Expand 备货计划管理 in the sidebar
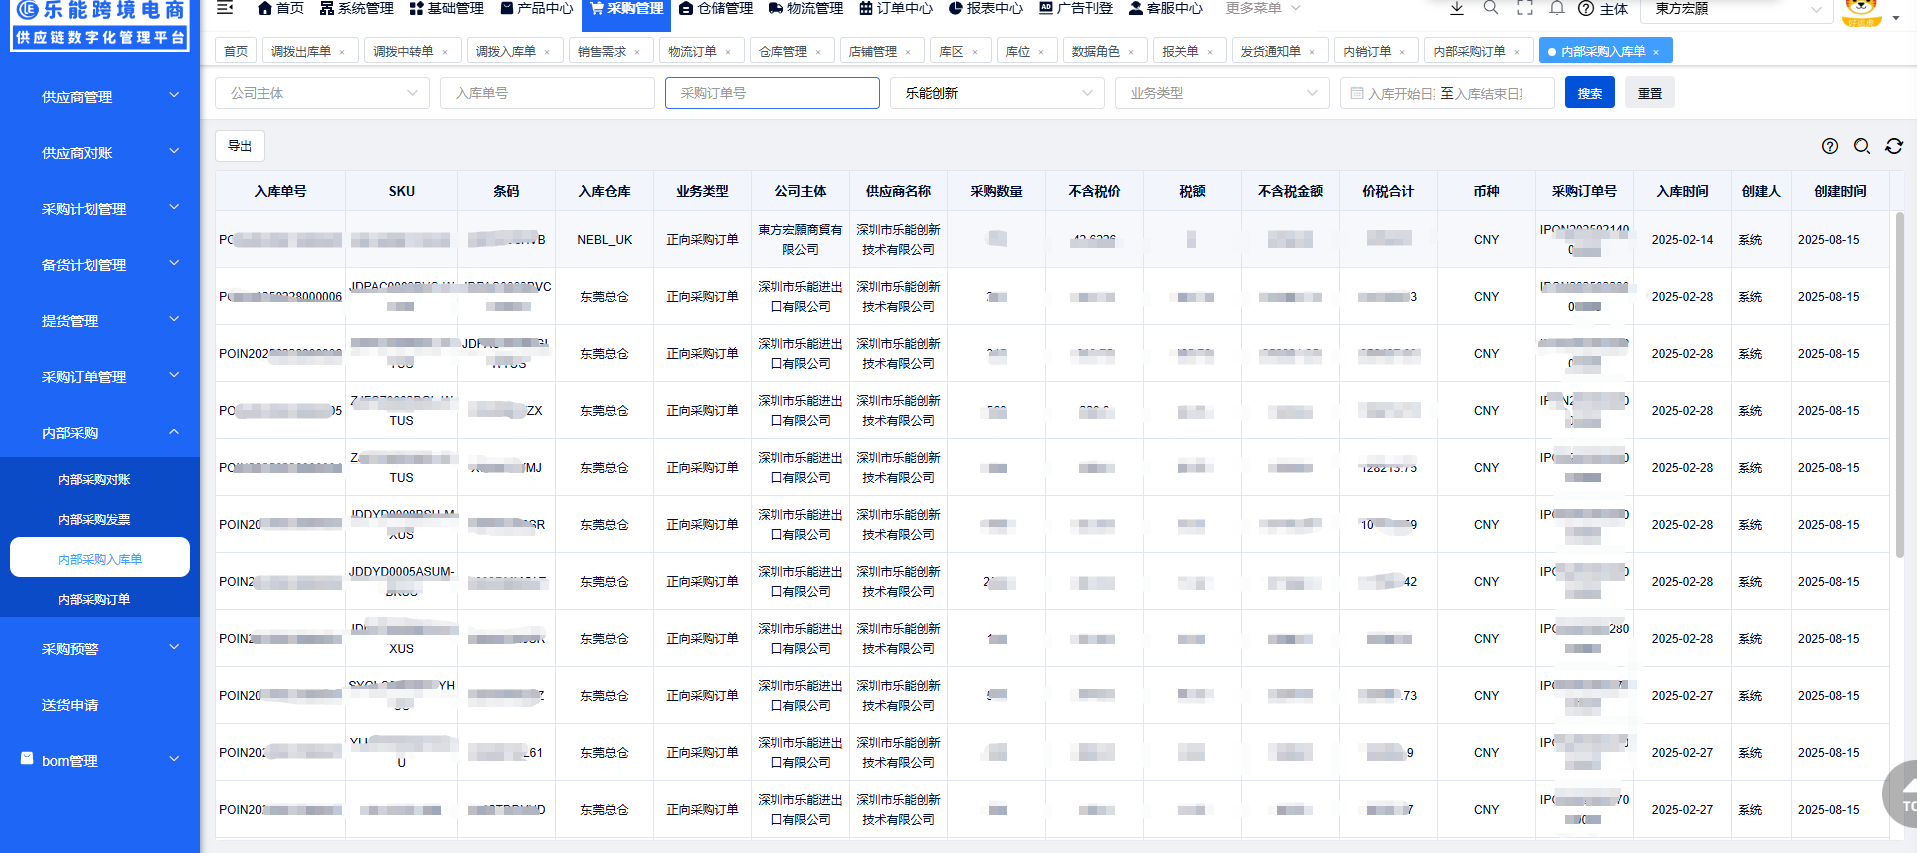Viewport: 1917px width, 853px height. pyautogui.click(x=100, y=265)
